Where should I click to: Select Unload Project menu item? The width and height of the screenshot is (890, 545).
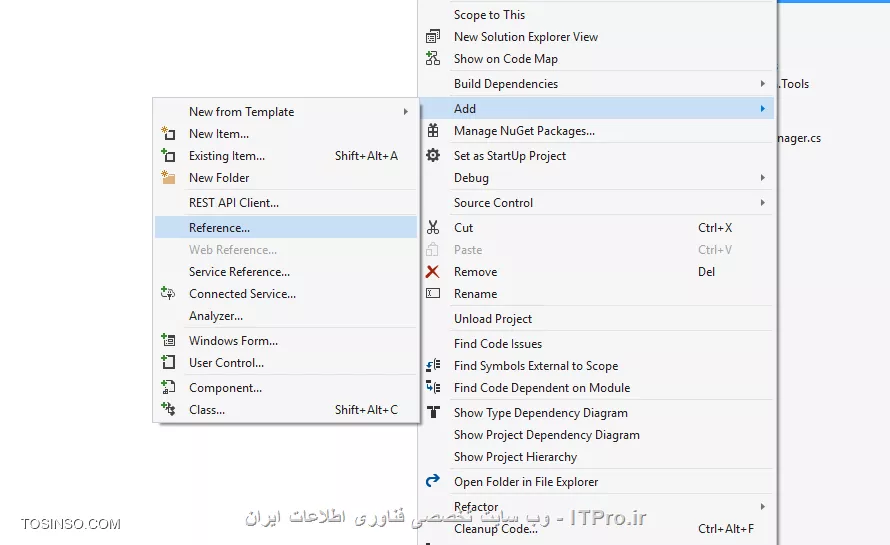(x=493, y=319)
